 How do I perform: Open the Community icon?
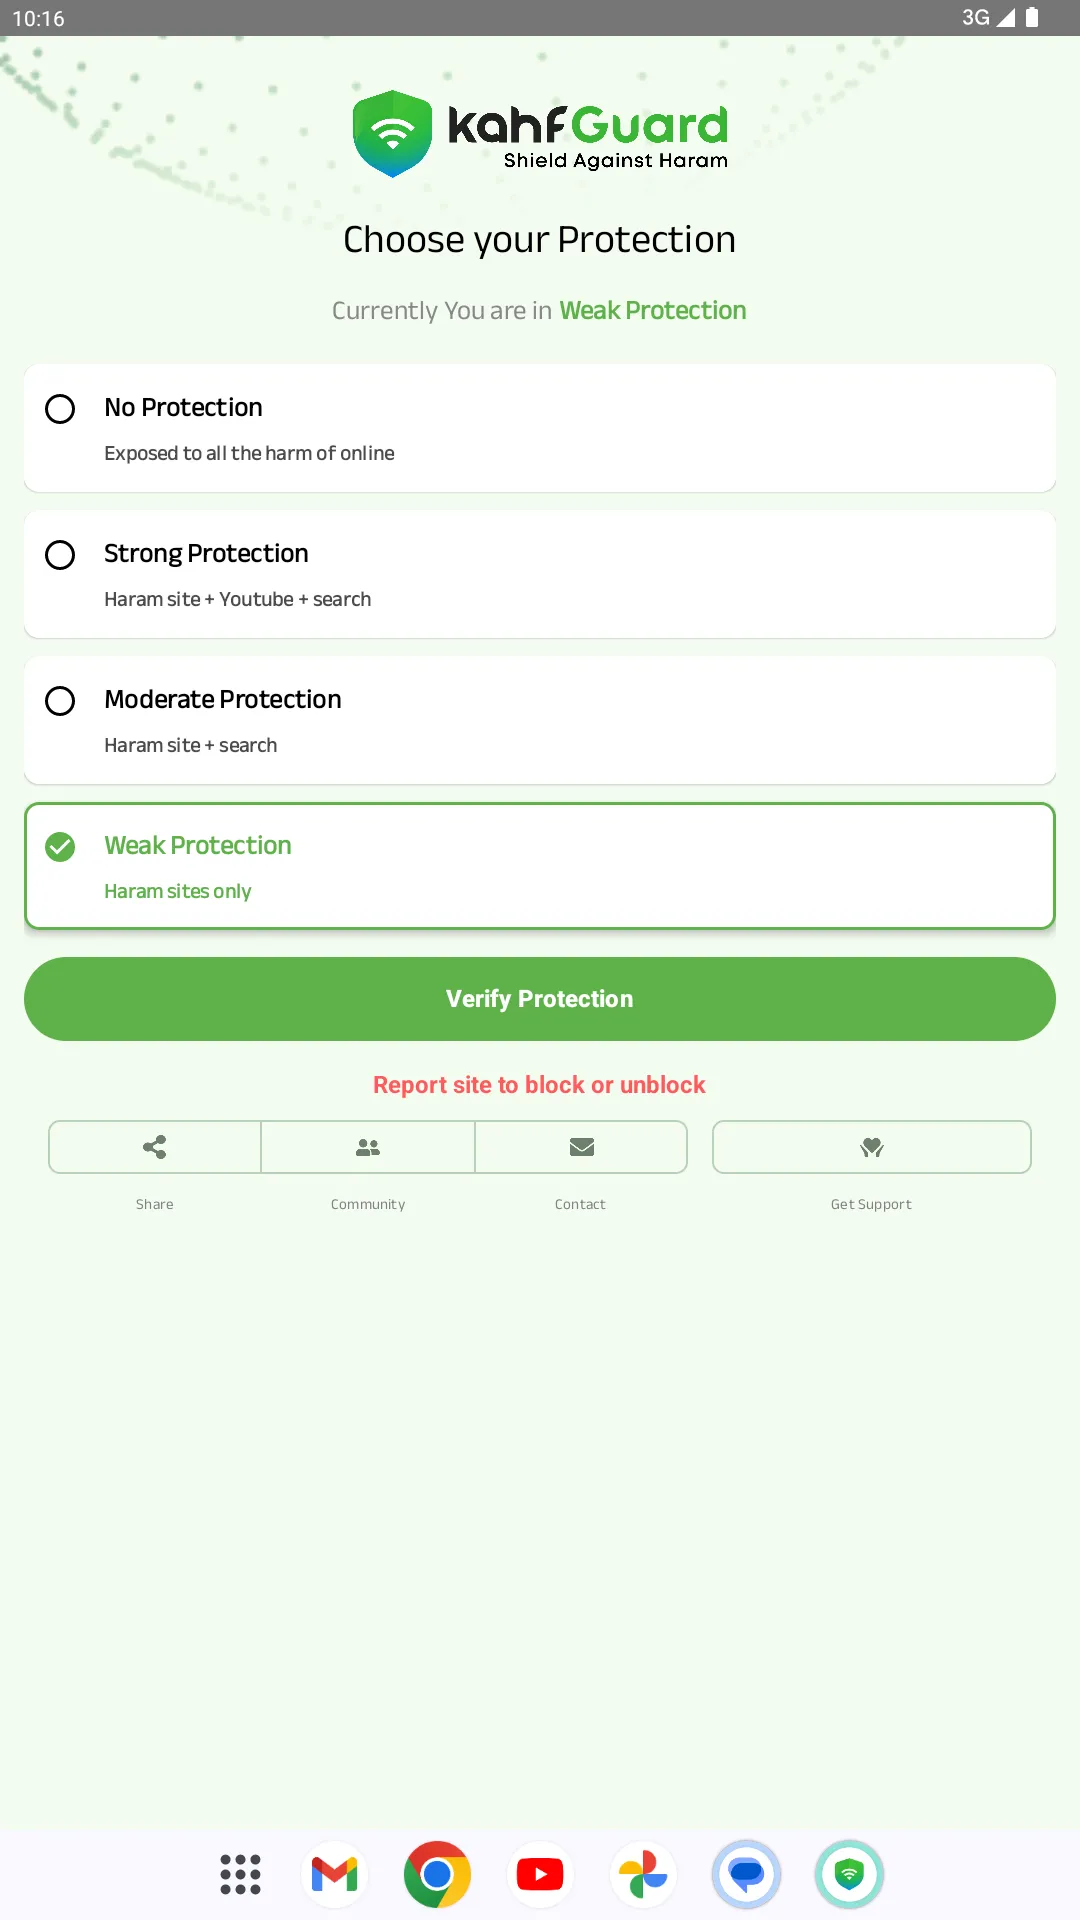[367, 1147]
